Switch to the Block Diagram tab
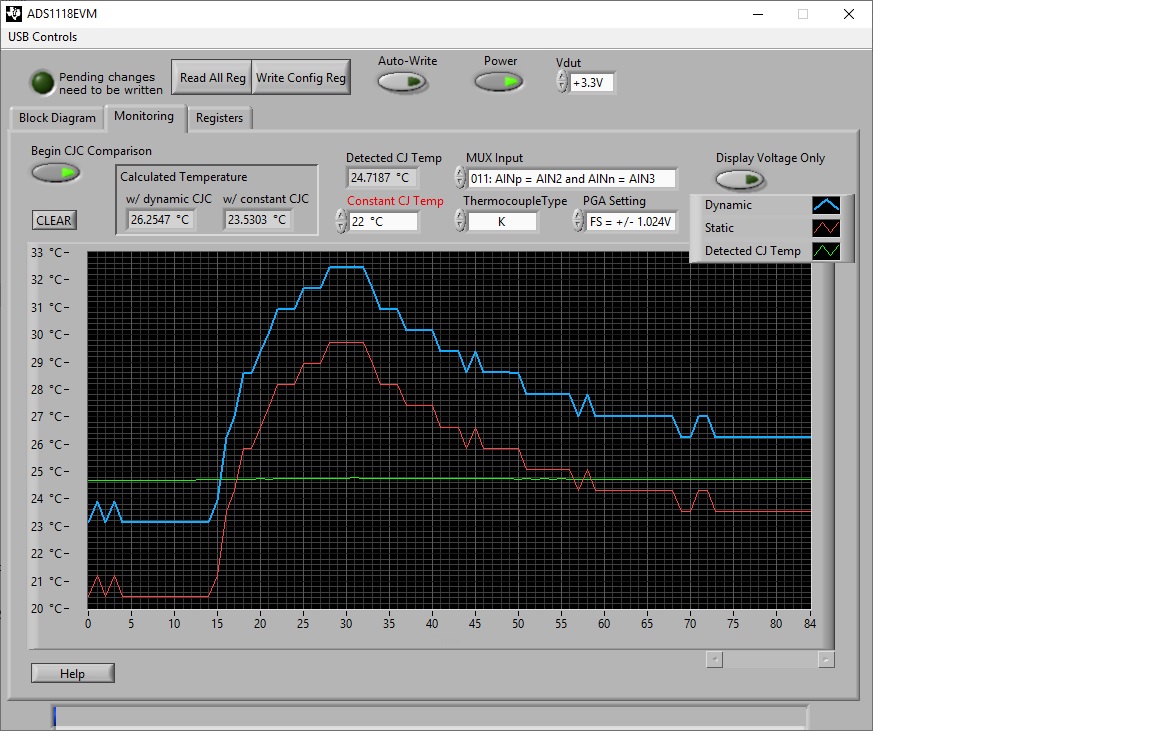1152x731 pixels. (57, 118)
